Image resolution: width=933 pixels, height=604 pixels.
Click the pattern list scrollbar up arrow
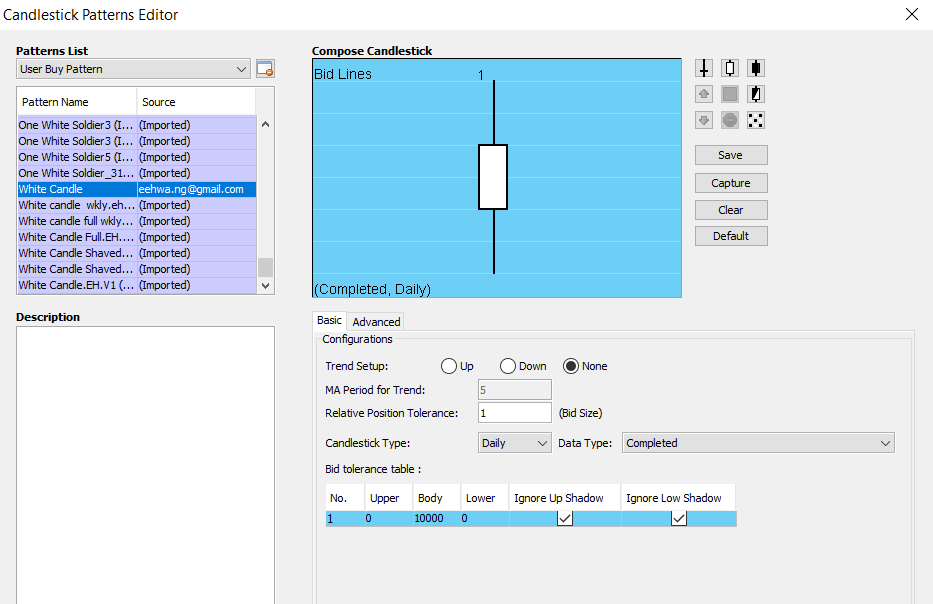265,124
